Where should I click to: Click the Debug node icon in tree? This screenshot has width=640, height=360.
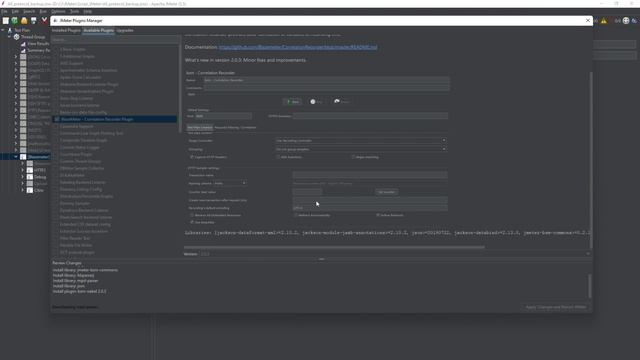(x=30, y=177)
